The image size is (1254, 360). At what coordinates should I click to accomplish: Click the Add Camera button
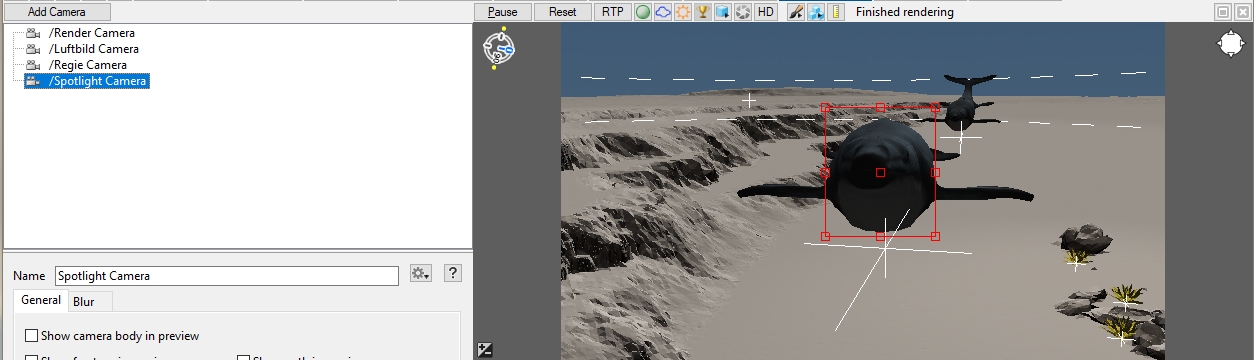(57, 12)
